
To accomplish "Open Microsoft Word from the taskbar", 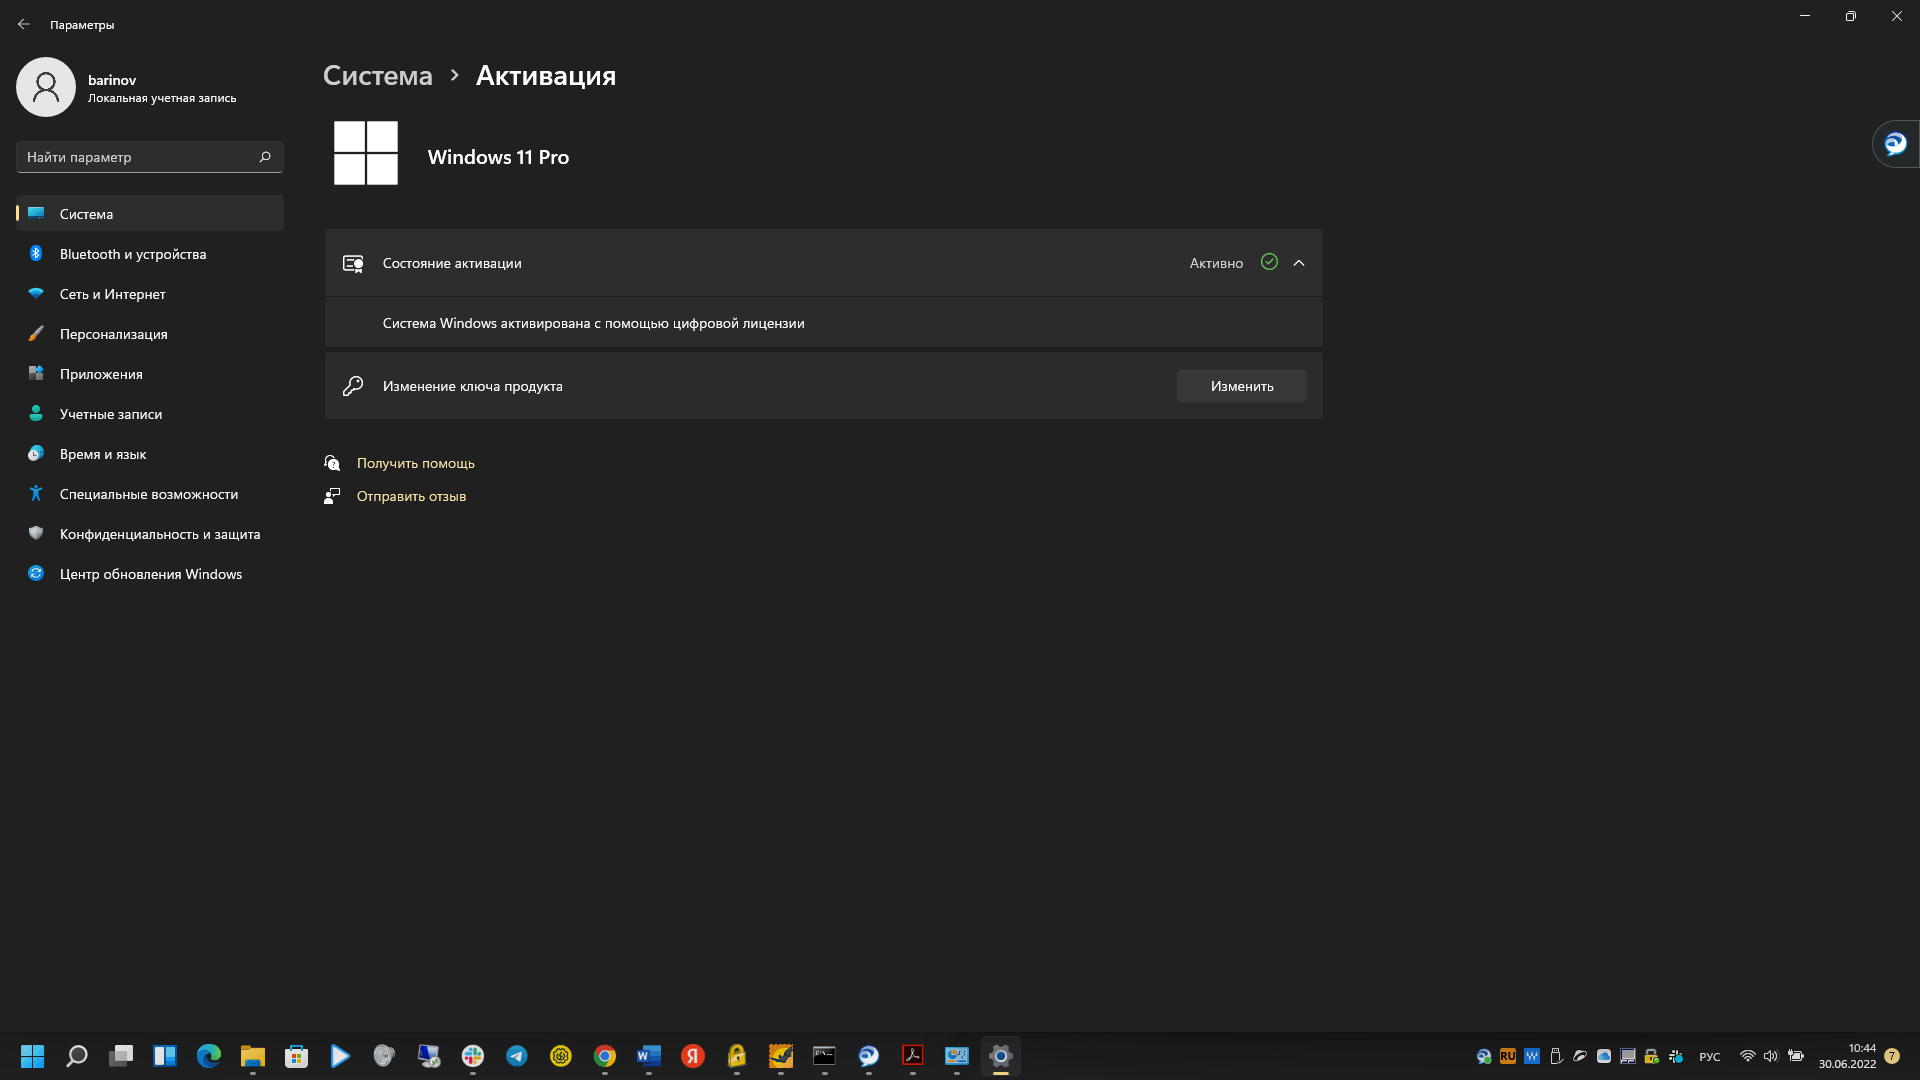I will (x=649, y=1056).
